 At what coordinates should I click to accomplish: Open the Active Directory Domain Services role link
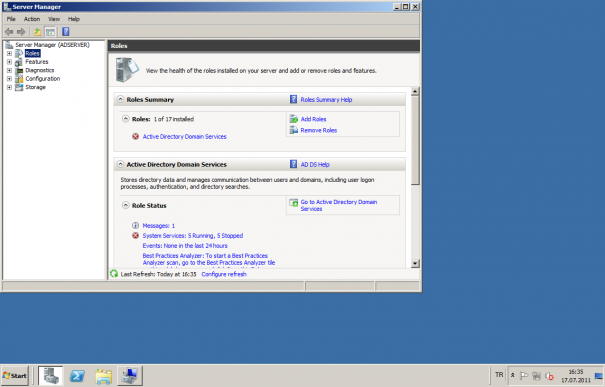tap(184, 137)
